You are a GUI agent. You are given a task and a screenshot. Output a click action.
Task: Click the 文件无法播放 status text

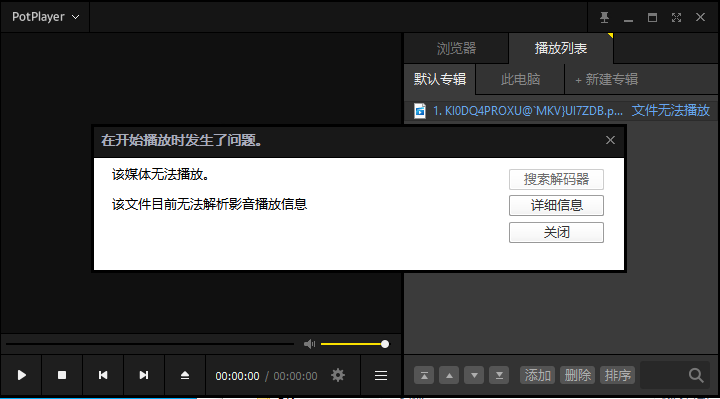tap(671, 110)
